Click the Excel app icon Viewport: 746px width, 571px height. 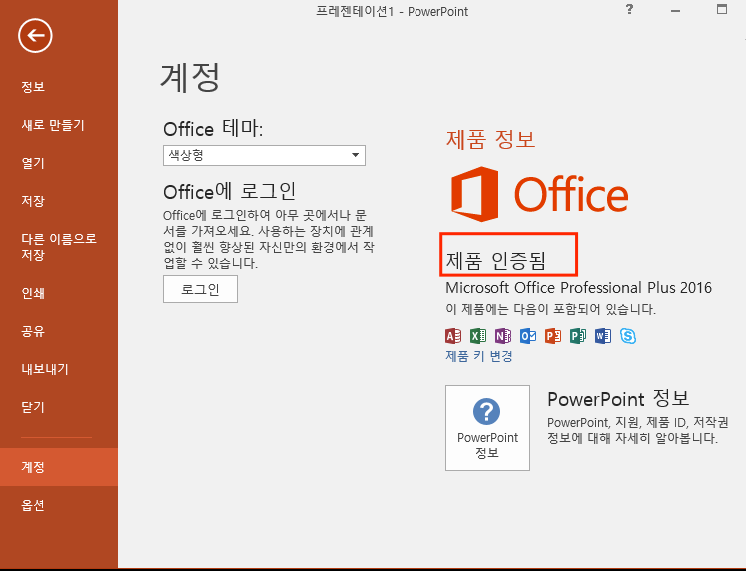(478, 336)
